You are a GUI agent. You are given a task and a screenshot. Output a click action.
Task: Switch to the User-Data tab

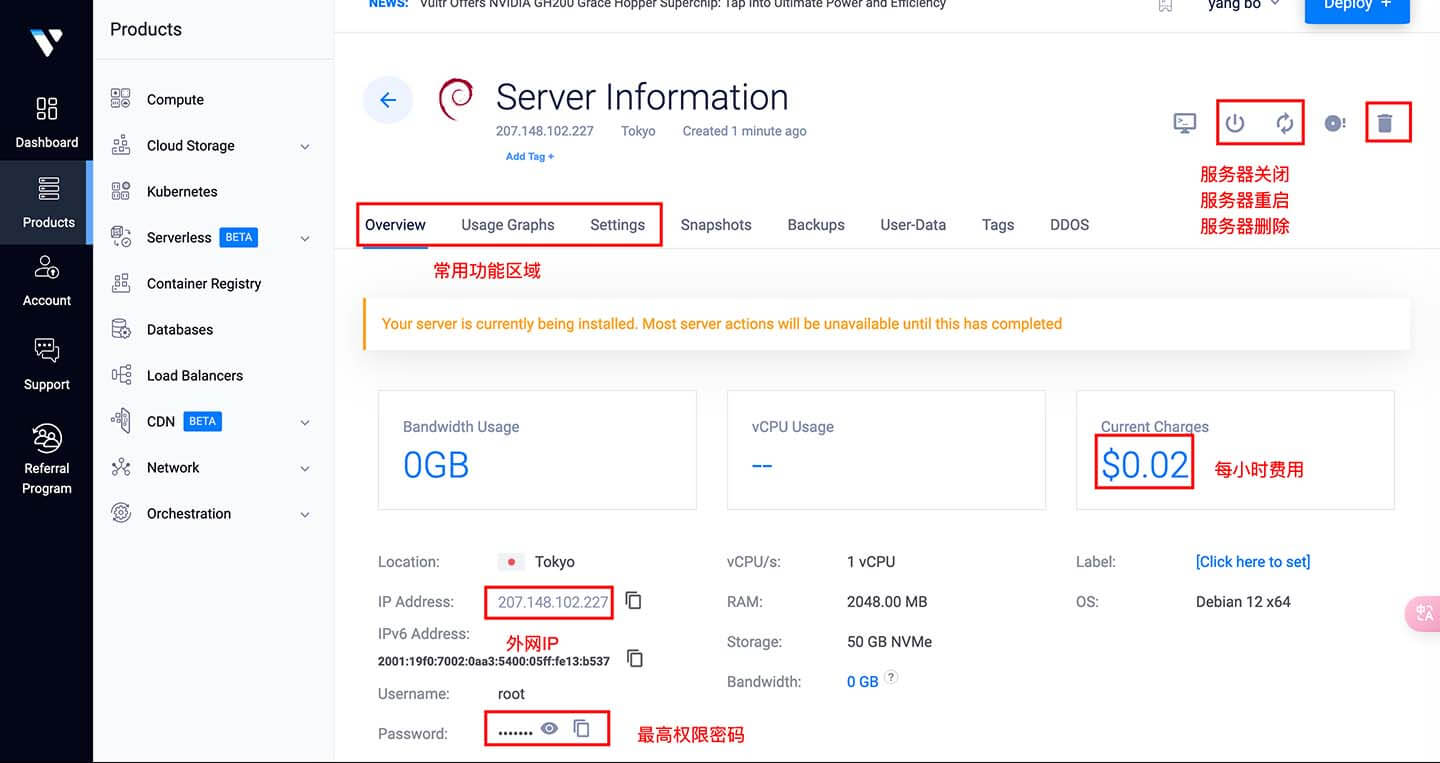point(913,224)
